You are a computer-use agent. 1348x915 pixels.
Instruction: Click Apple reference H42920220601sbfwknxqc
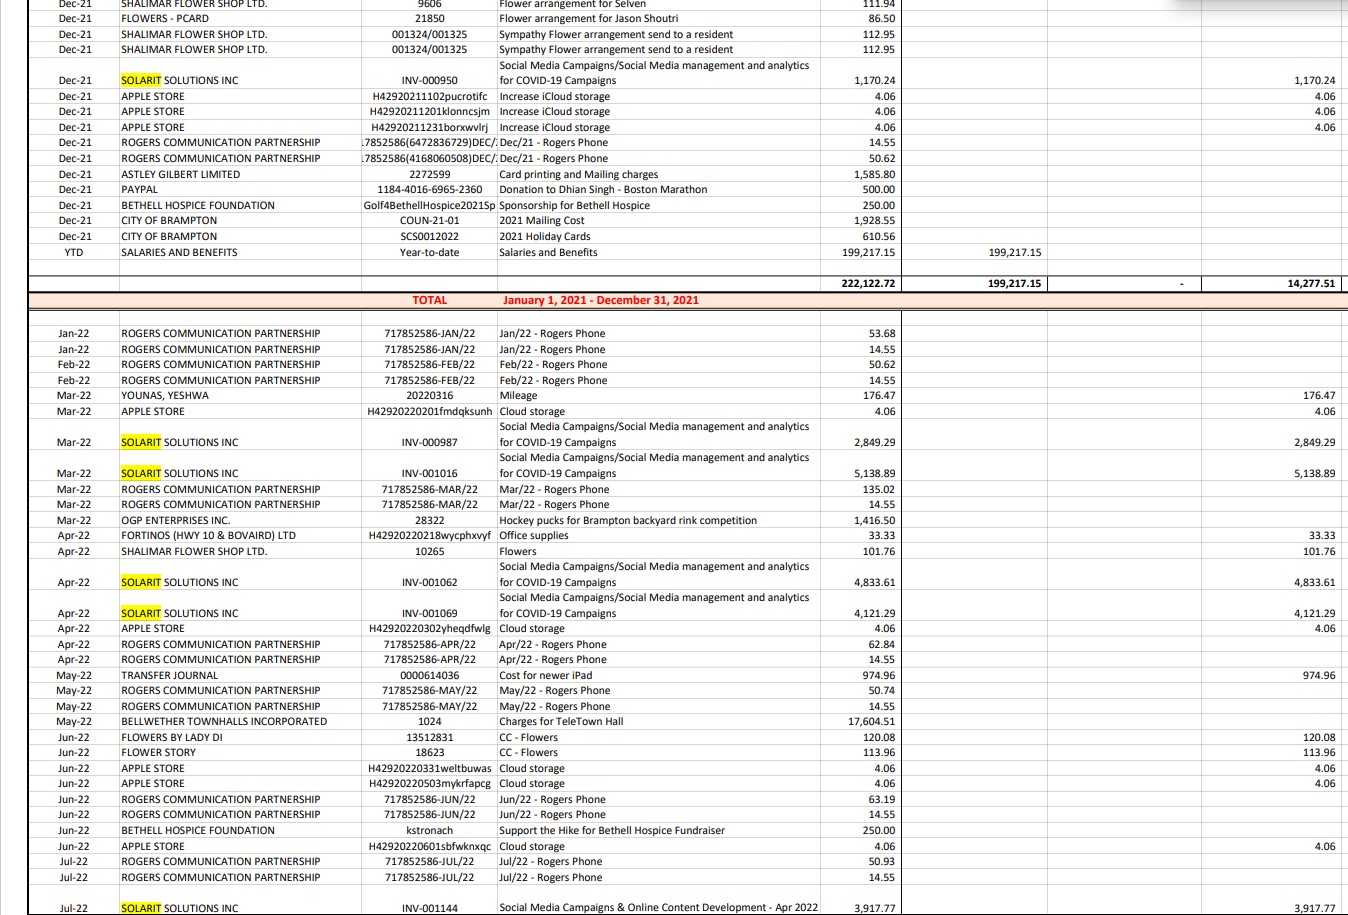point(430,846)
